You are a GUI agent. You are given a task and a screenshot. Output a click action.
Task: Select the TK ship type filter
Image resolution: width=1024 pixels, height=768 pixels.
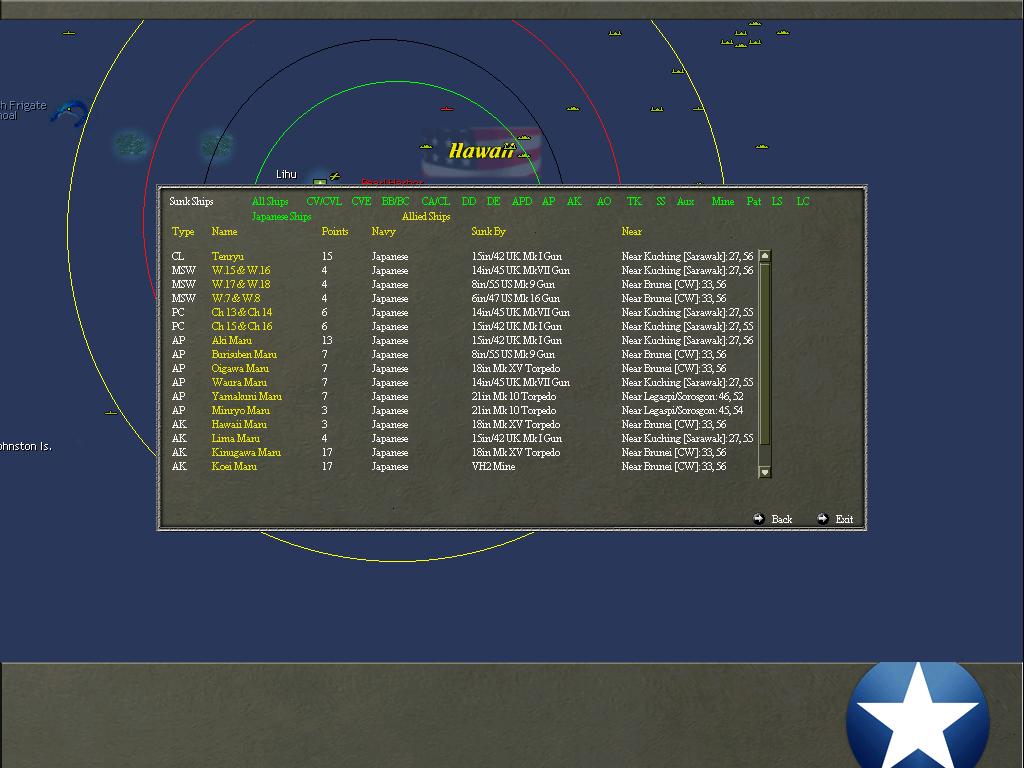coord(634,201)
